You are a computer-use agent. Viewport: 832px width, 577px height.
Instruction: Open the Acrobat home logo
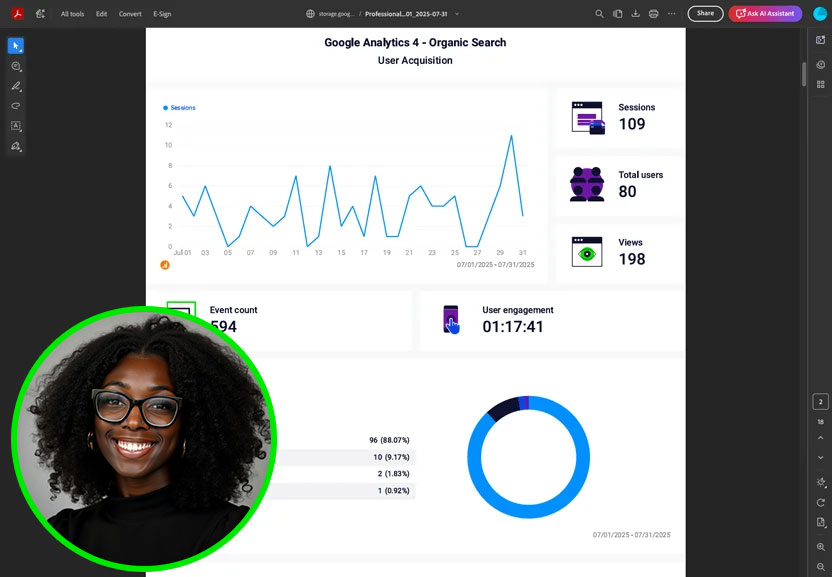[18, 14]
